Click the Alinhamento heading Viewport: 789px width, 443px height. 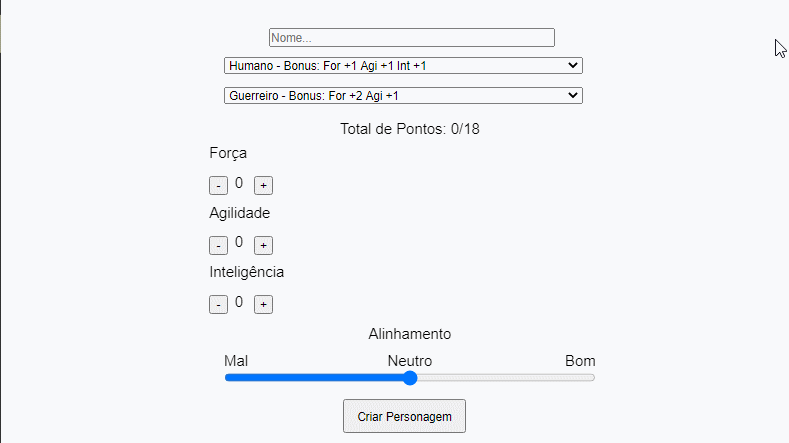(410, 334)
